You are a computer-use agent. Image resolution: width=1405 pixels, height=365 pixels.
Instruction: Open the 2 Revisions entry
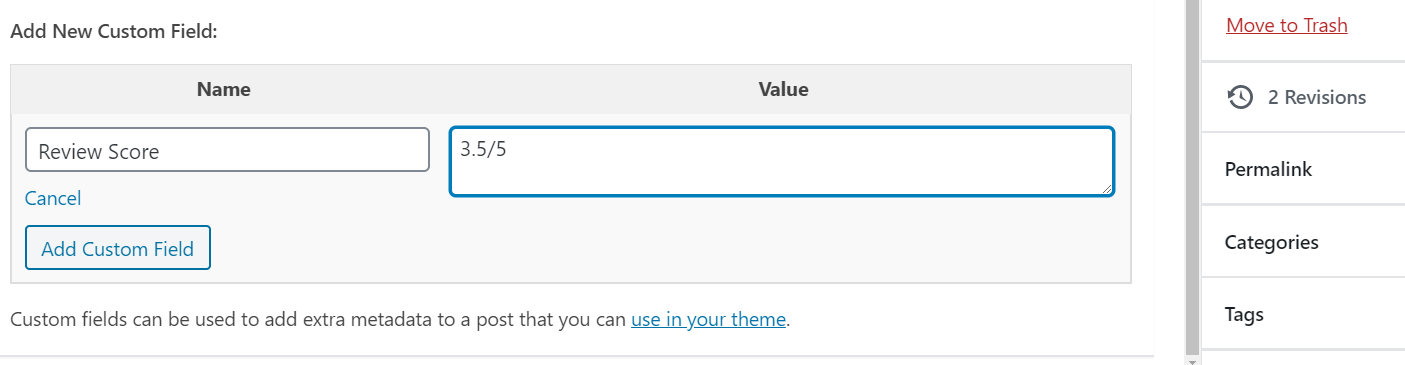pos(1316,97)
